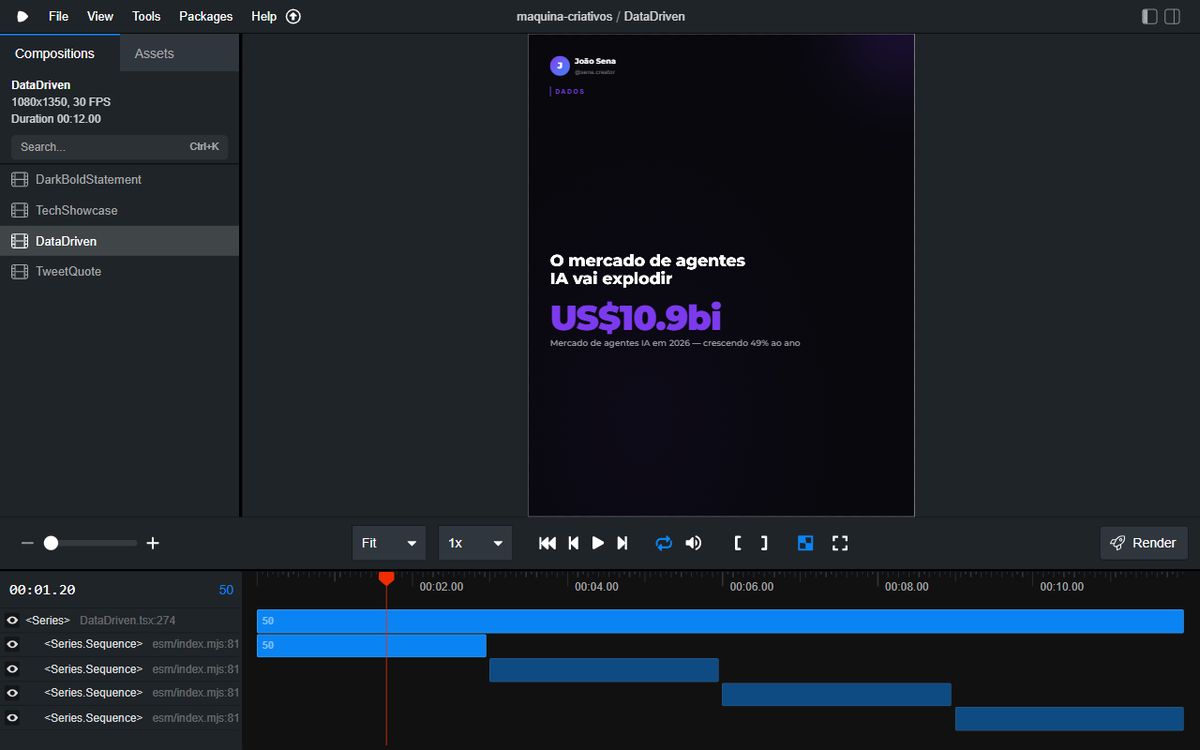Click the 1080x1350, 30 FPS info text

coord(61,102)
